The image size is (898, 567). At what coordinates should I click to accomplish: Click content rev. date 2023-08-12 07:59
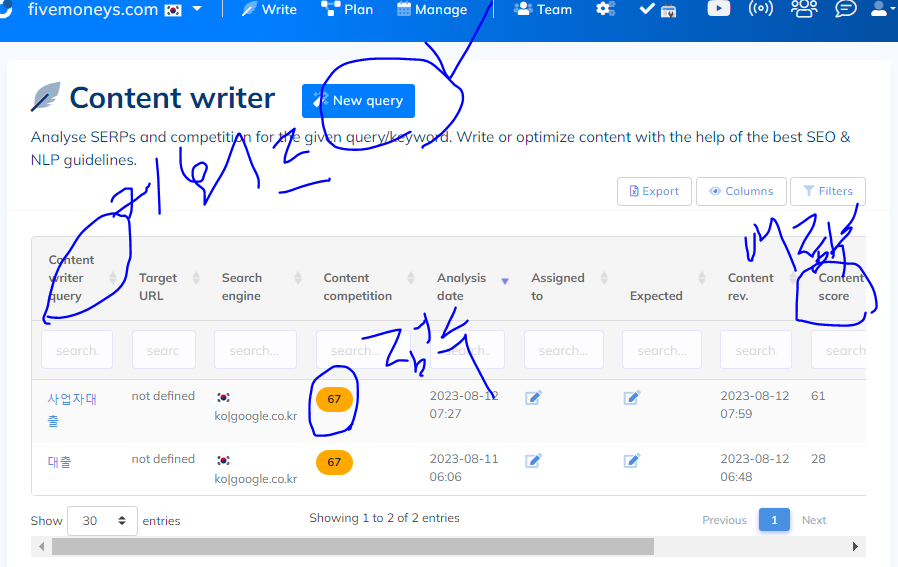(x=755, y=405)
